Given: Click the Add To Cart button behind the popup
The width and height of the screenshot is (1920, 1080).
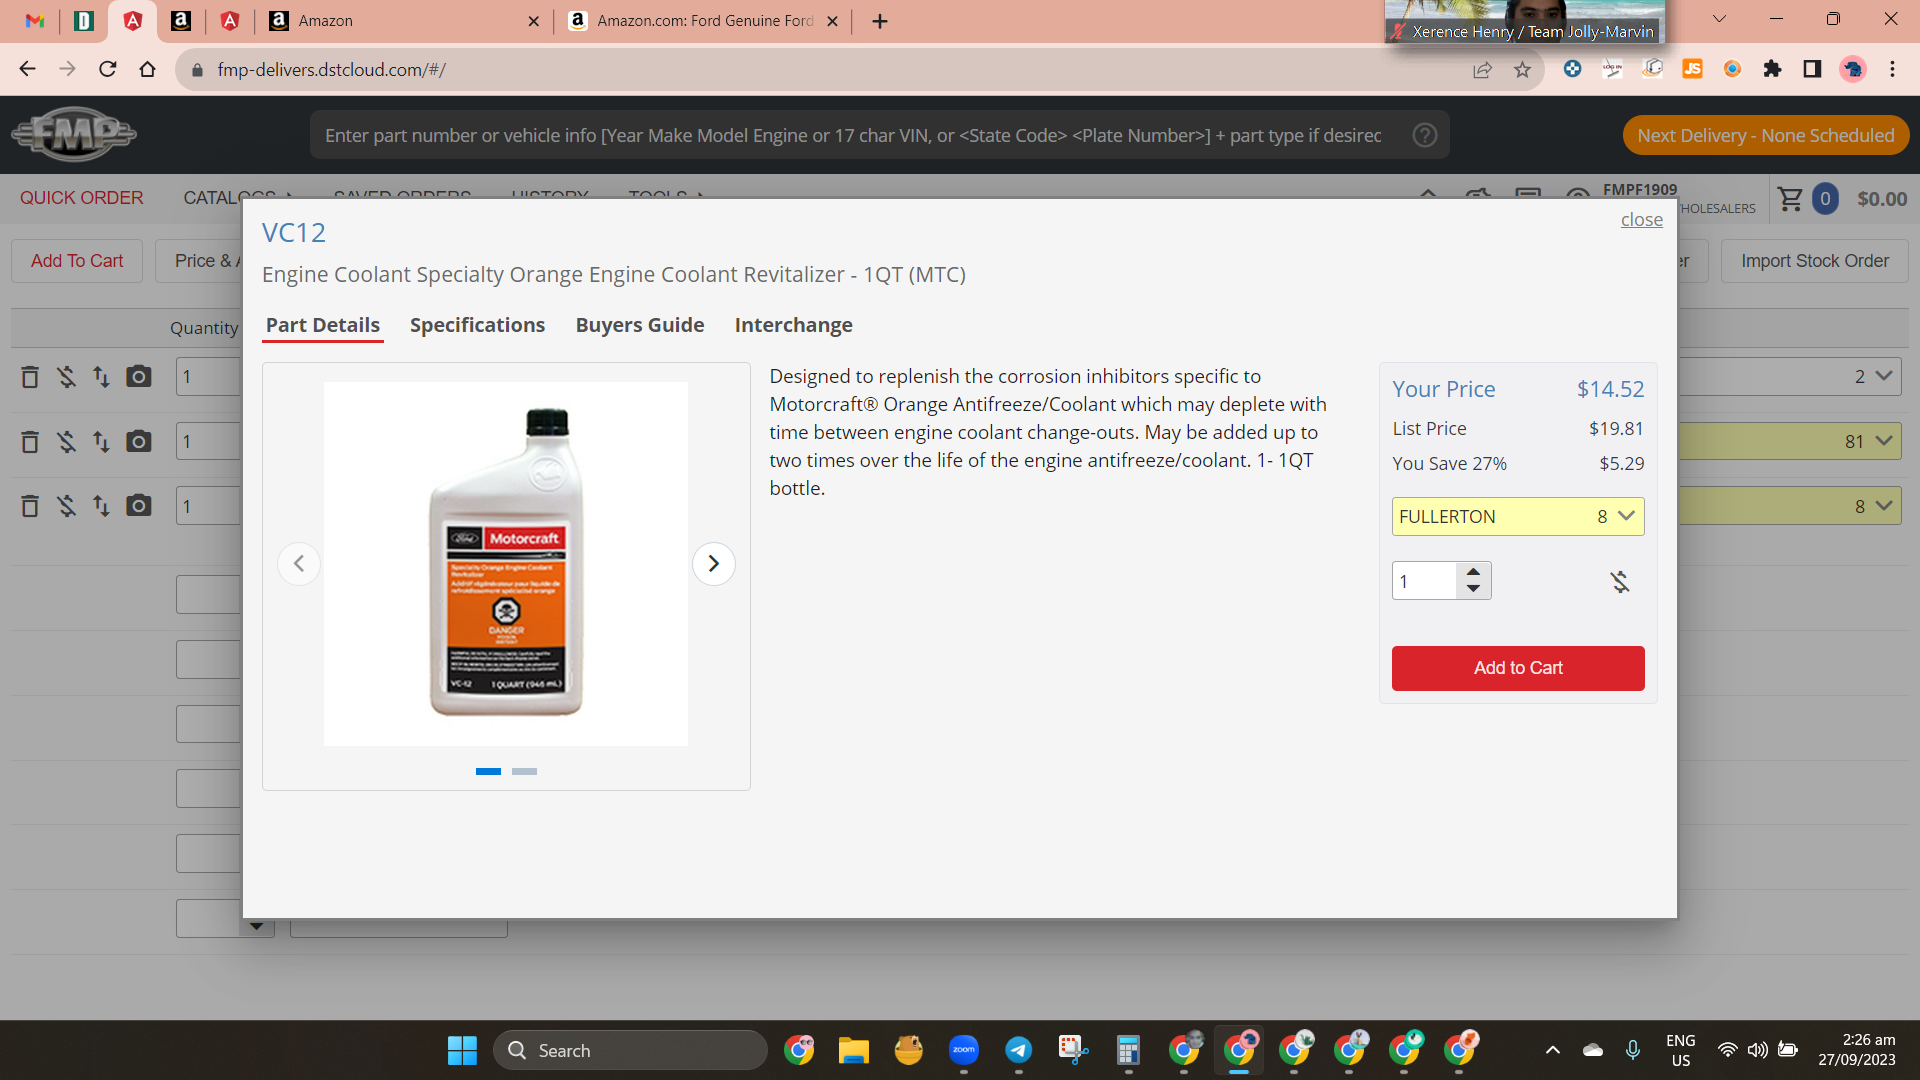Looking at the screenshot, I should (77, 261).
